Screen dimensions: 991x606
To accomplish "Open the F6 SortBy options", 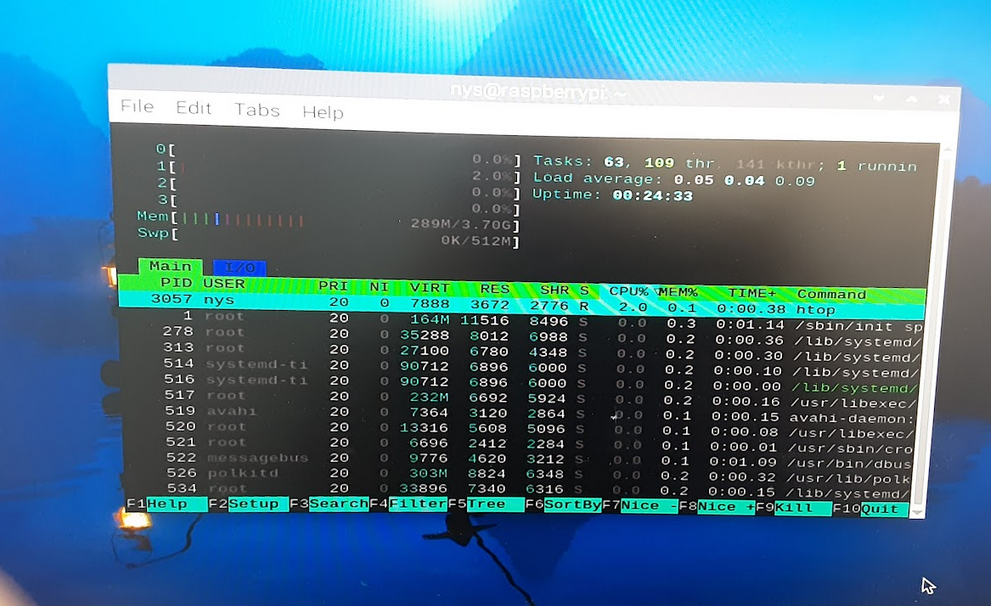I will (563, 505).
